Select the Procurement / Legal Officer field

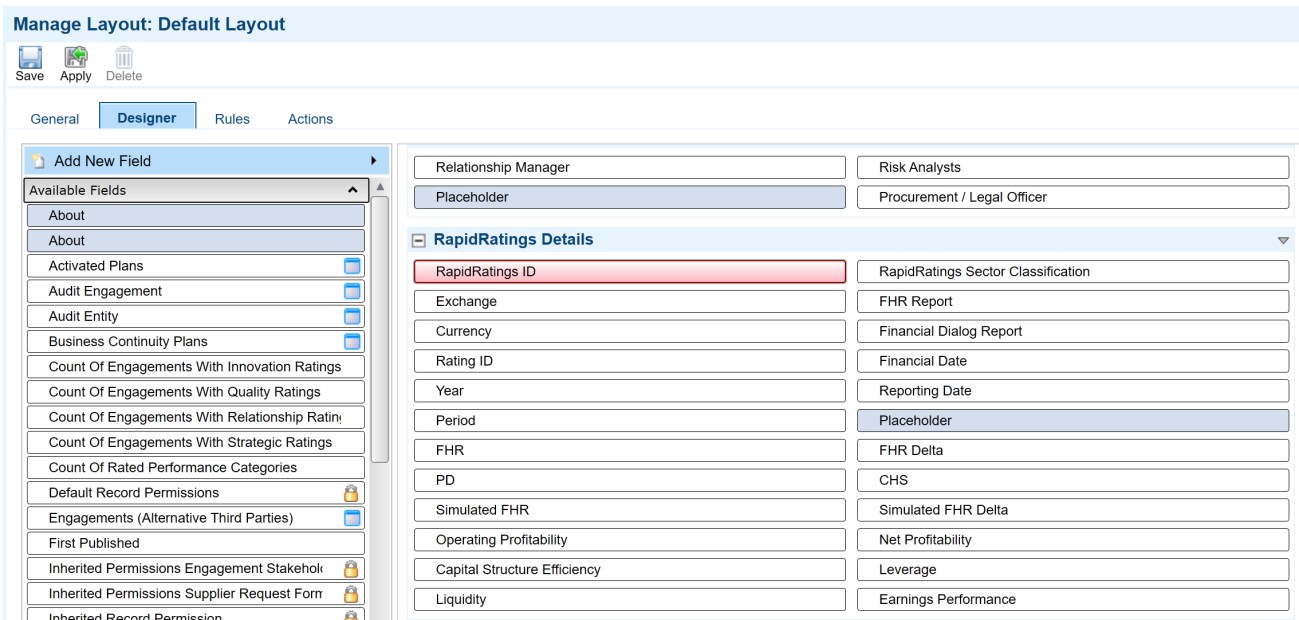click(1073, 198)
